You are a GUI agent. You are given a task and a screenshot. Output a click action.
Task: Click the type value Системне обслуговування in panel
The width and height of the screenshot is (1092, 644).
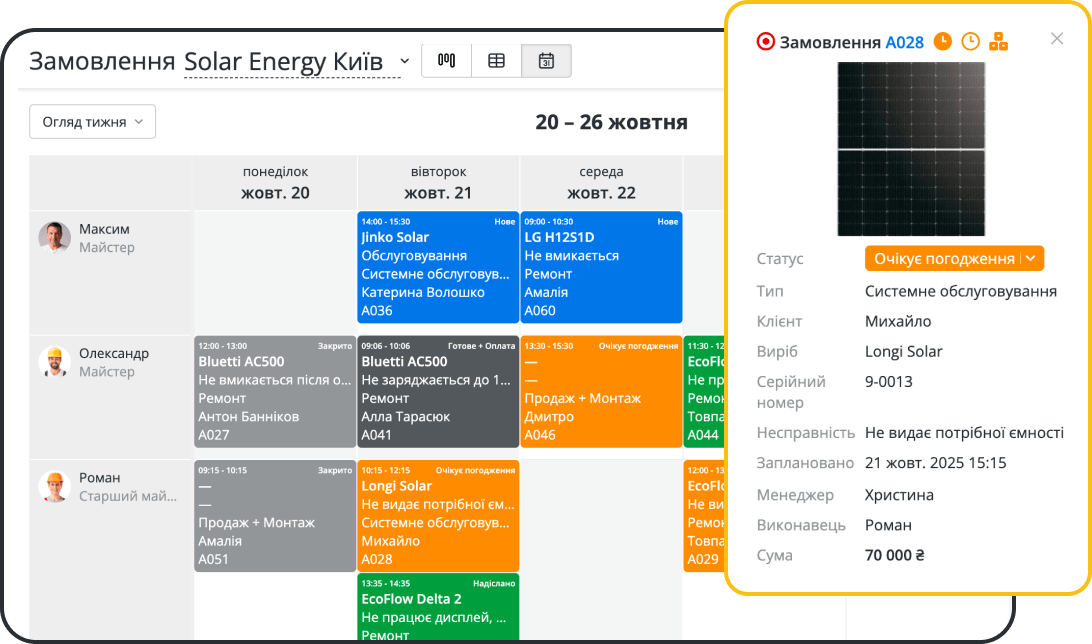(961, 291)
